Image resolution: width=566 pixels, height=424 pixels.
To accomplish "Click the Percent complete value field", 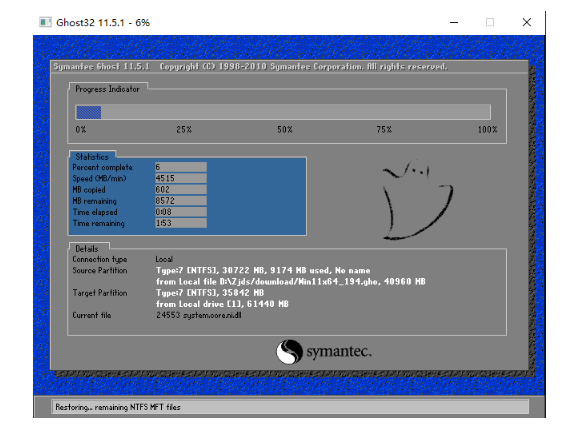I will tap(181, 167).
